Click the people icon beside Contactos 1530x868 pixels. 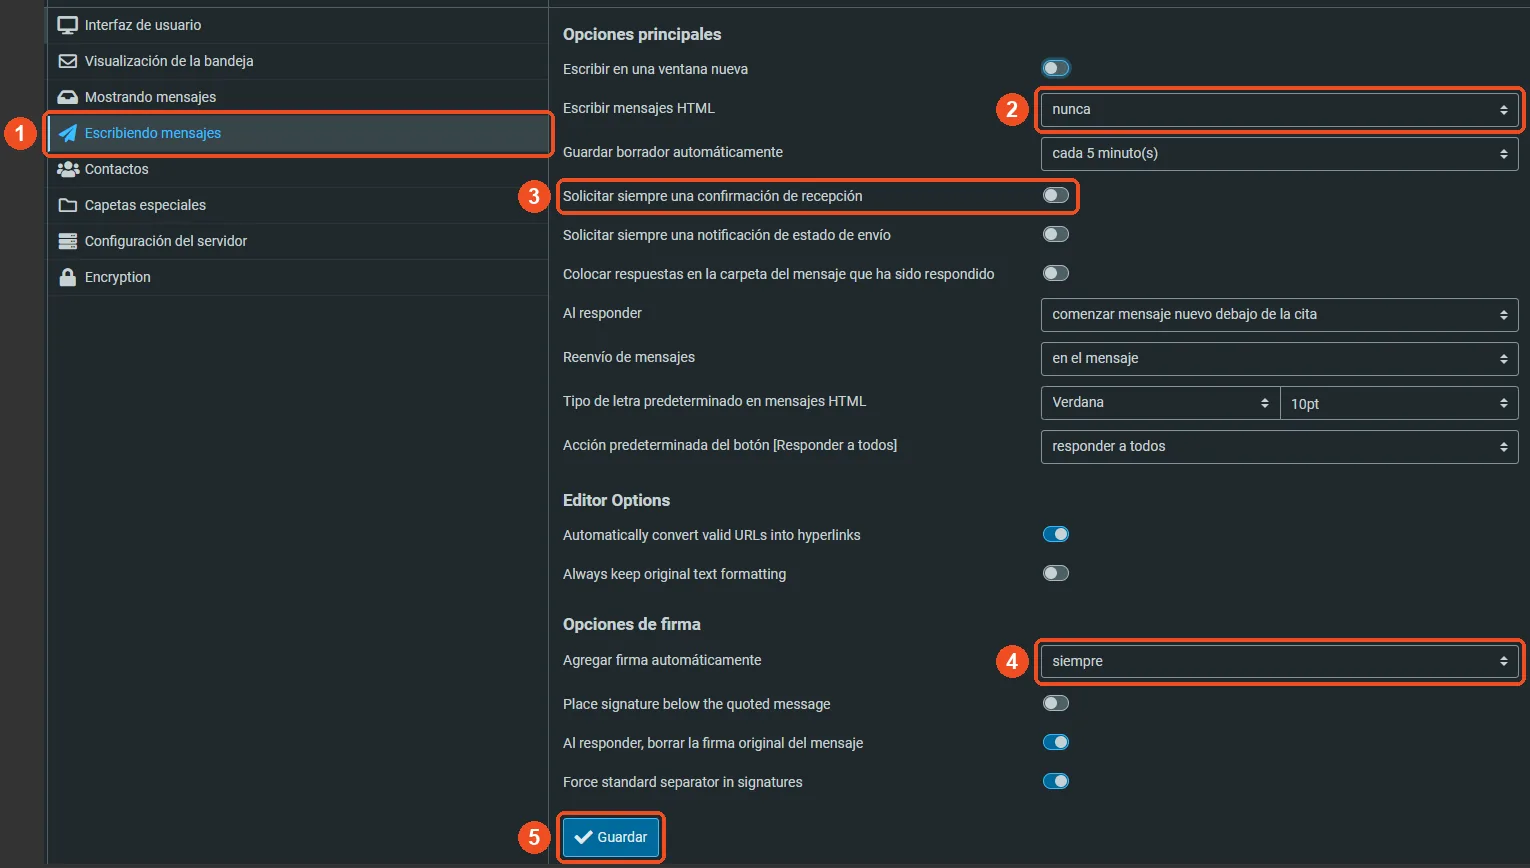(68, 169)
